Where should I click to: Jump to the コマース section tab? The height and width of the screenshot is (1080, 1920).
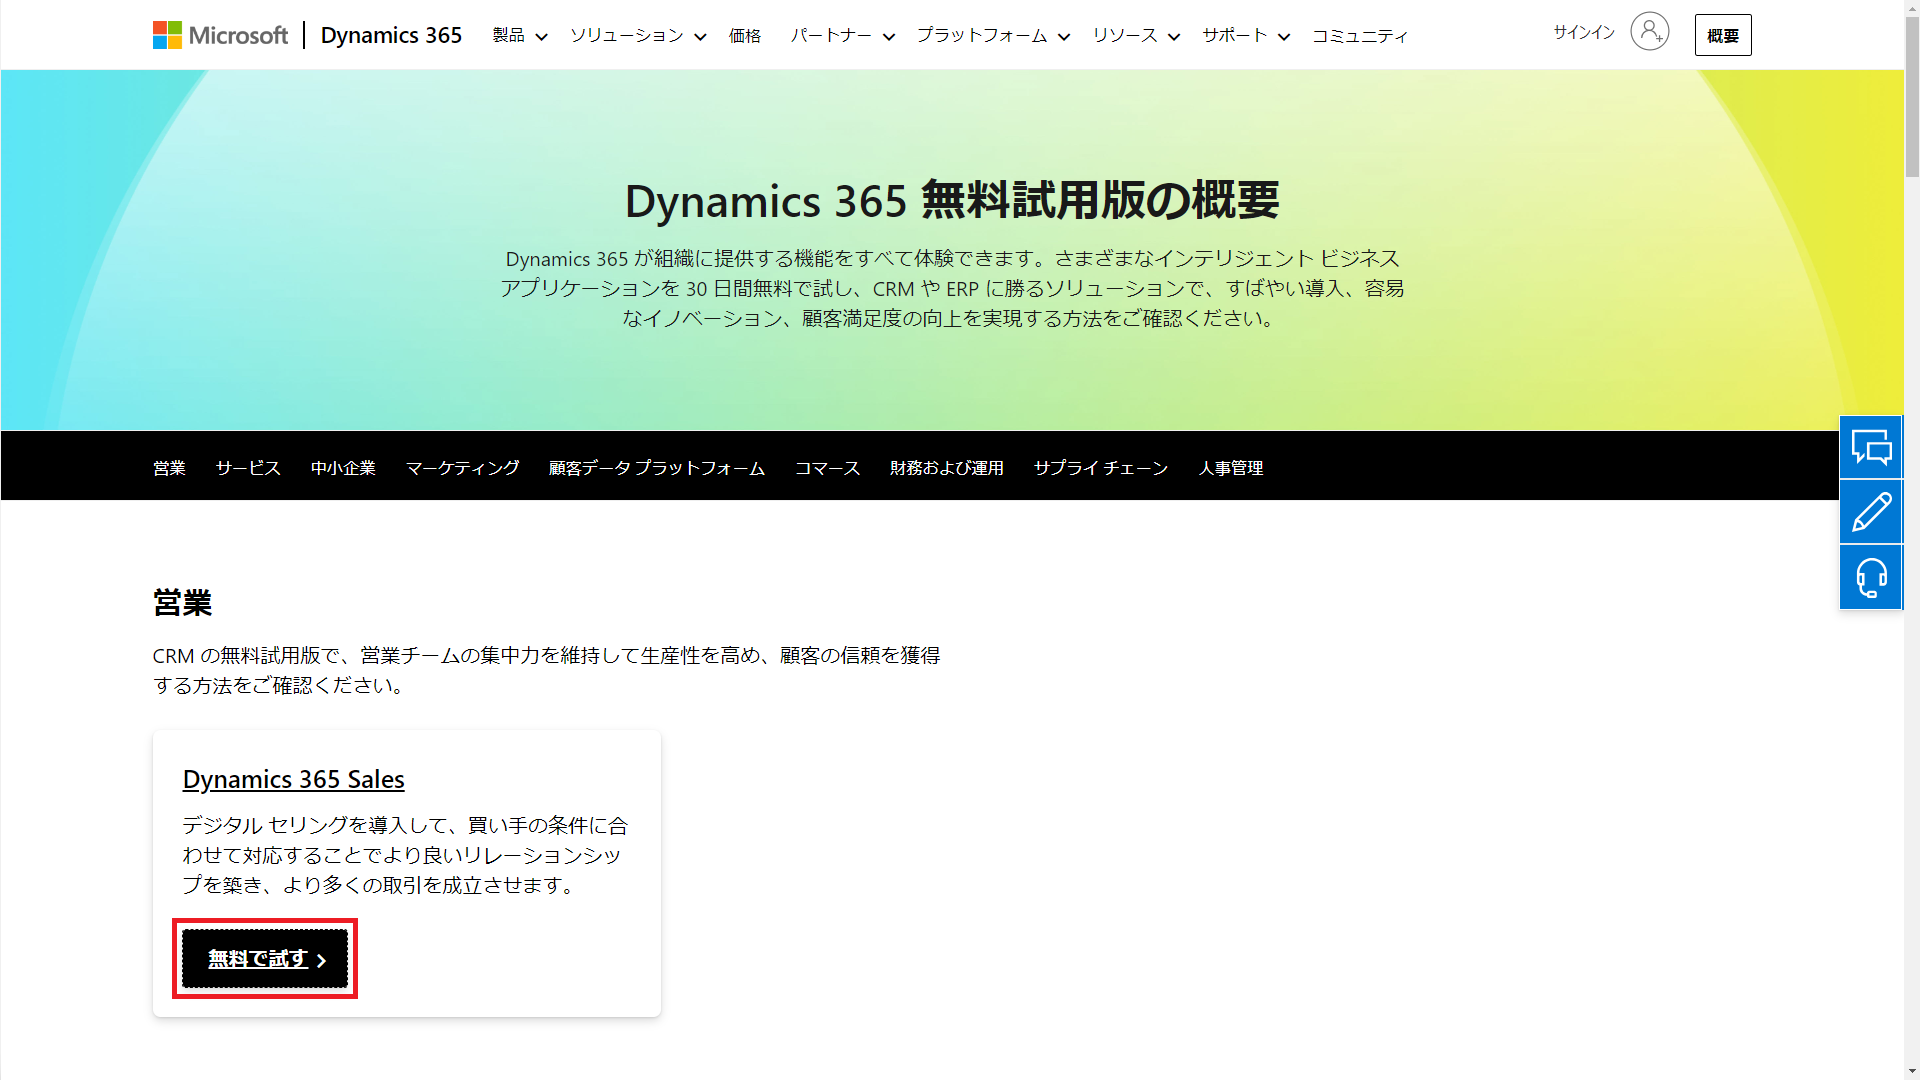[827, 468]
